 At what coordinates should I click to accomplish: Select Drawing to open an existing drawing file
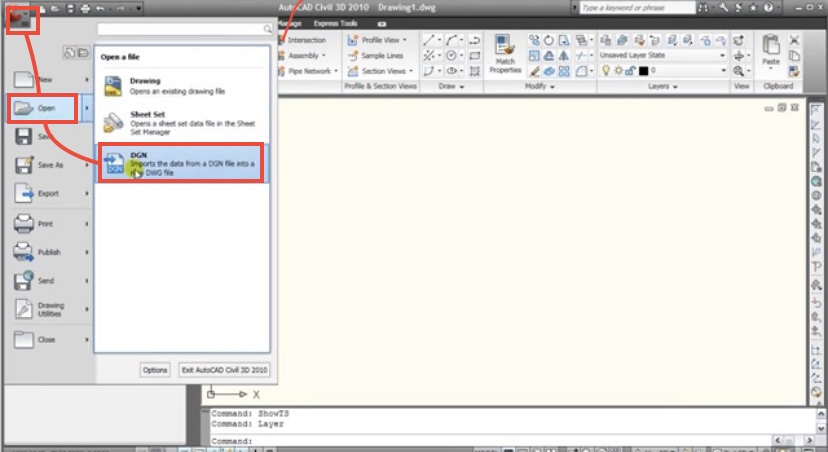(182, 86)
